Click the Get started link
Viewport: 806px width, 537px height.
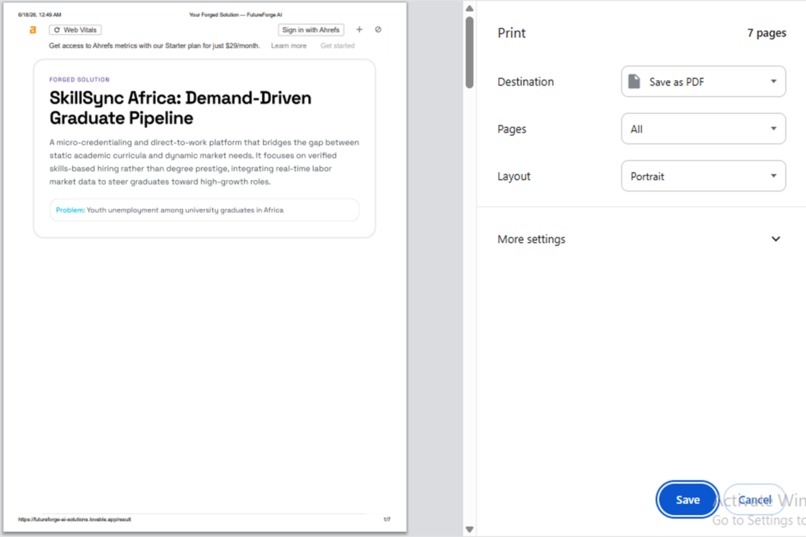[337, 46]
